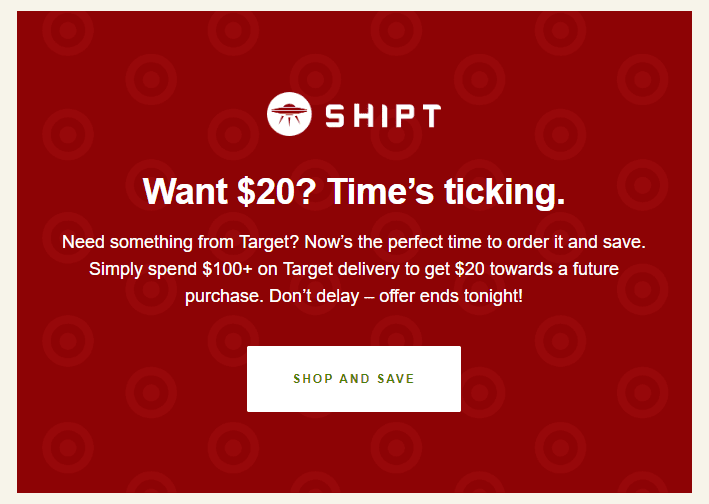Viewport: 709px width, 504px height.
Task: Click the Shipt UFO logo icon
Action: pyautogui.click(x=289, y=114)
